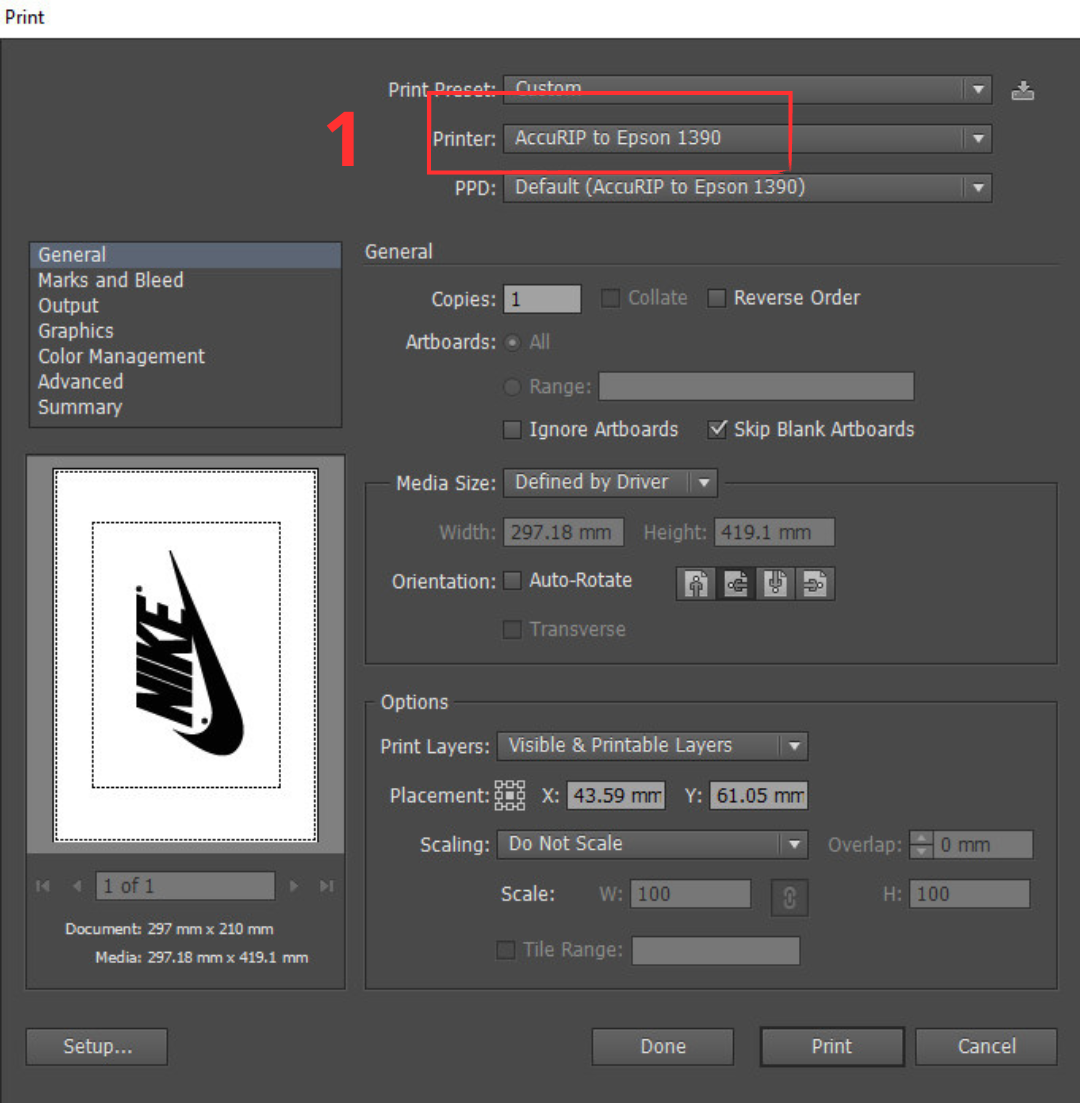Screen dimensions: 1080x1103
Task: Click the Tile Range input field
Action: [x=716, y=950]
